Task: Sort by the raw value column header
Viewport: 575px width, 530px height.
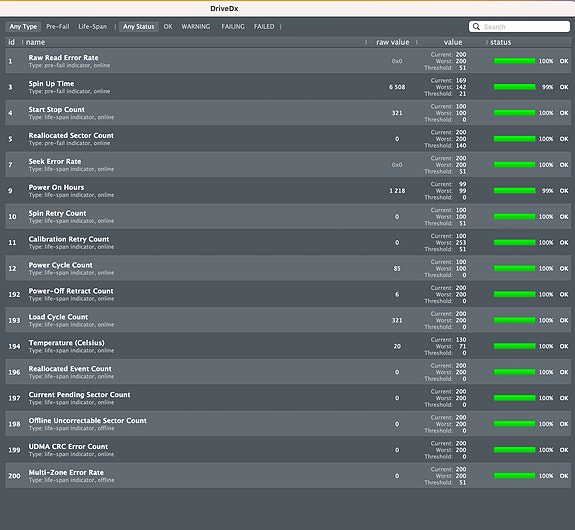Action: [392, 42]
